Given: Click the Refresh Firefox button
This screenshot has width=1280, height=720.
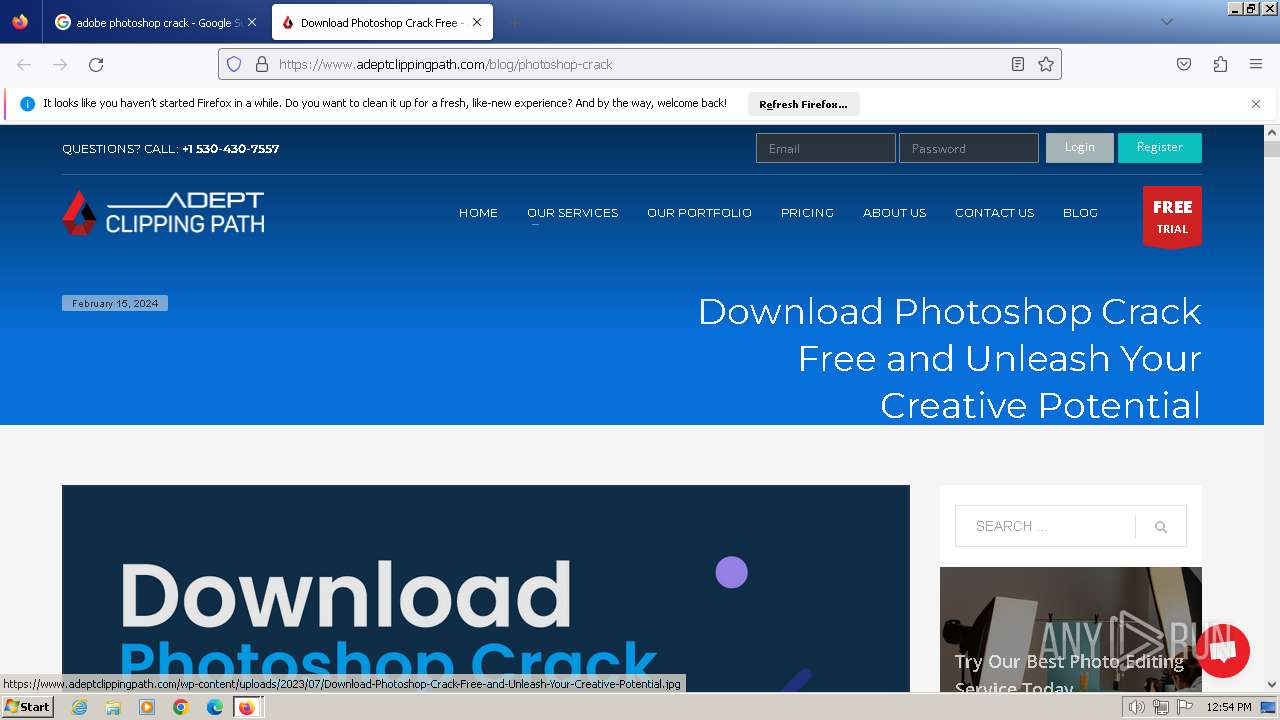Looking at the screenshot, I should coord(803,104).
